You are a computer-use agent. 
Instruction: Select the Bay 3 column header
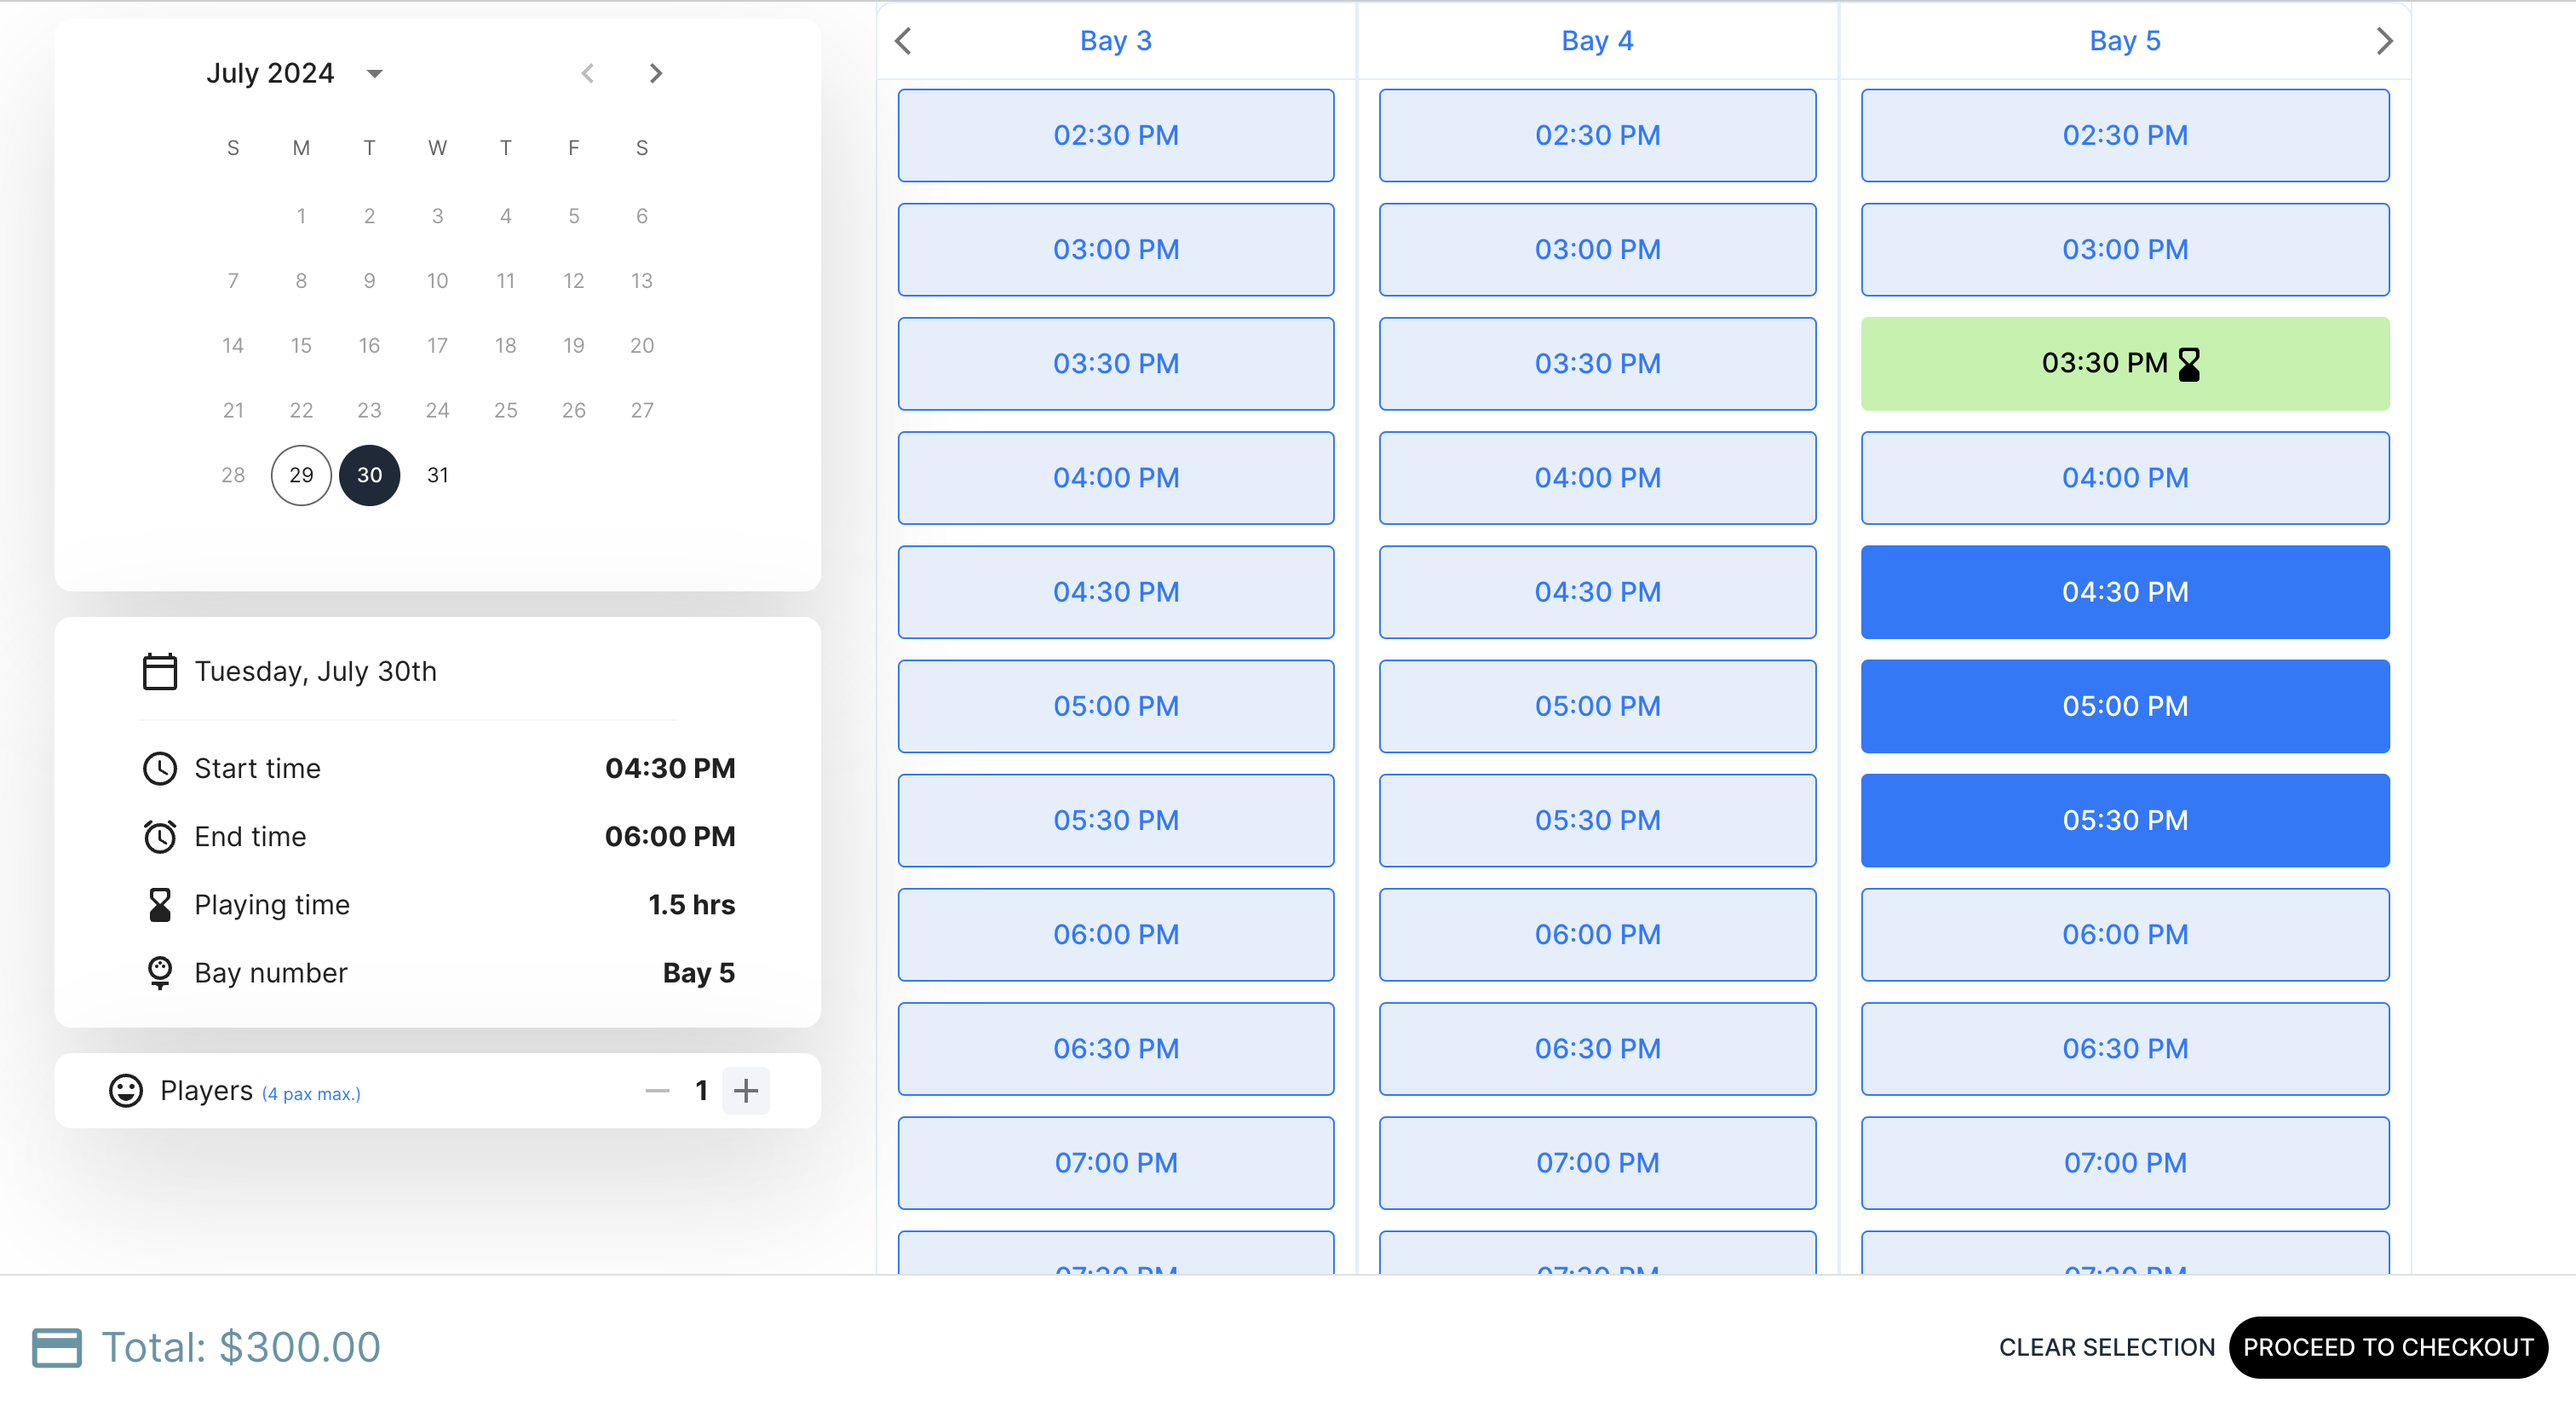point(1115,41)
